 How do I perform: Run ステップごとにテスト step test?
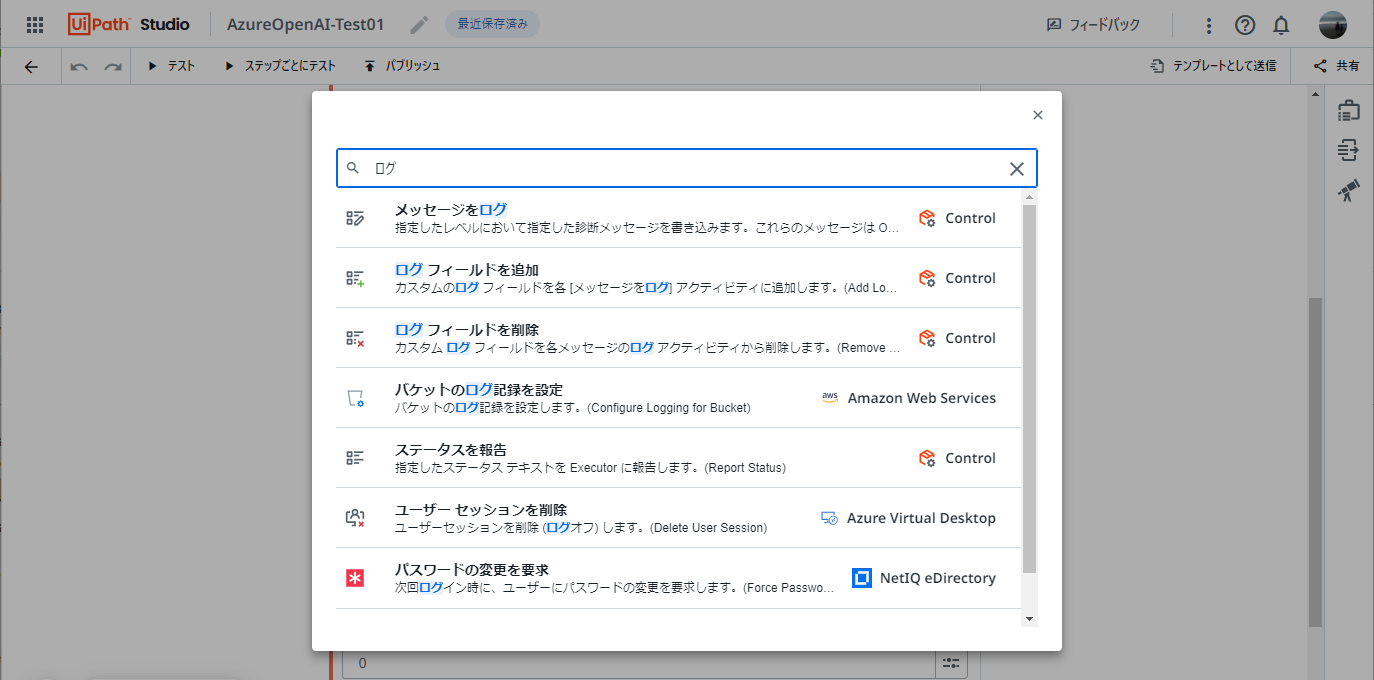tap(279, 66)
